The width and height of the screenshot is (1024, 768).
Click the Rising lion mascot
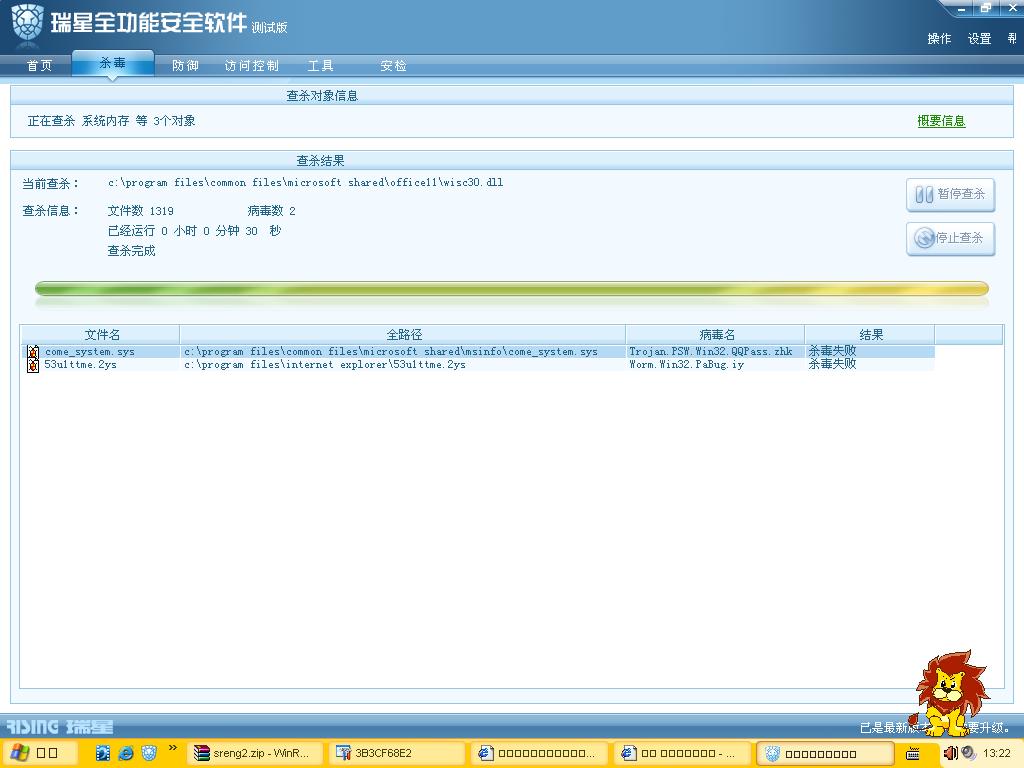pos(950,693)
